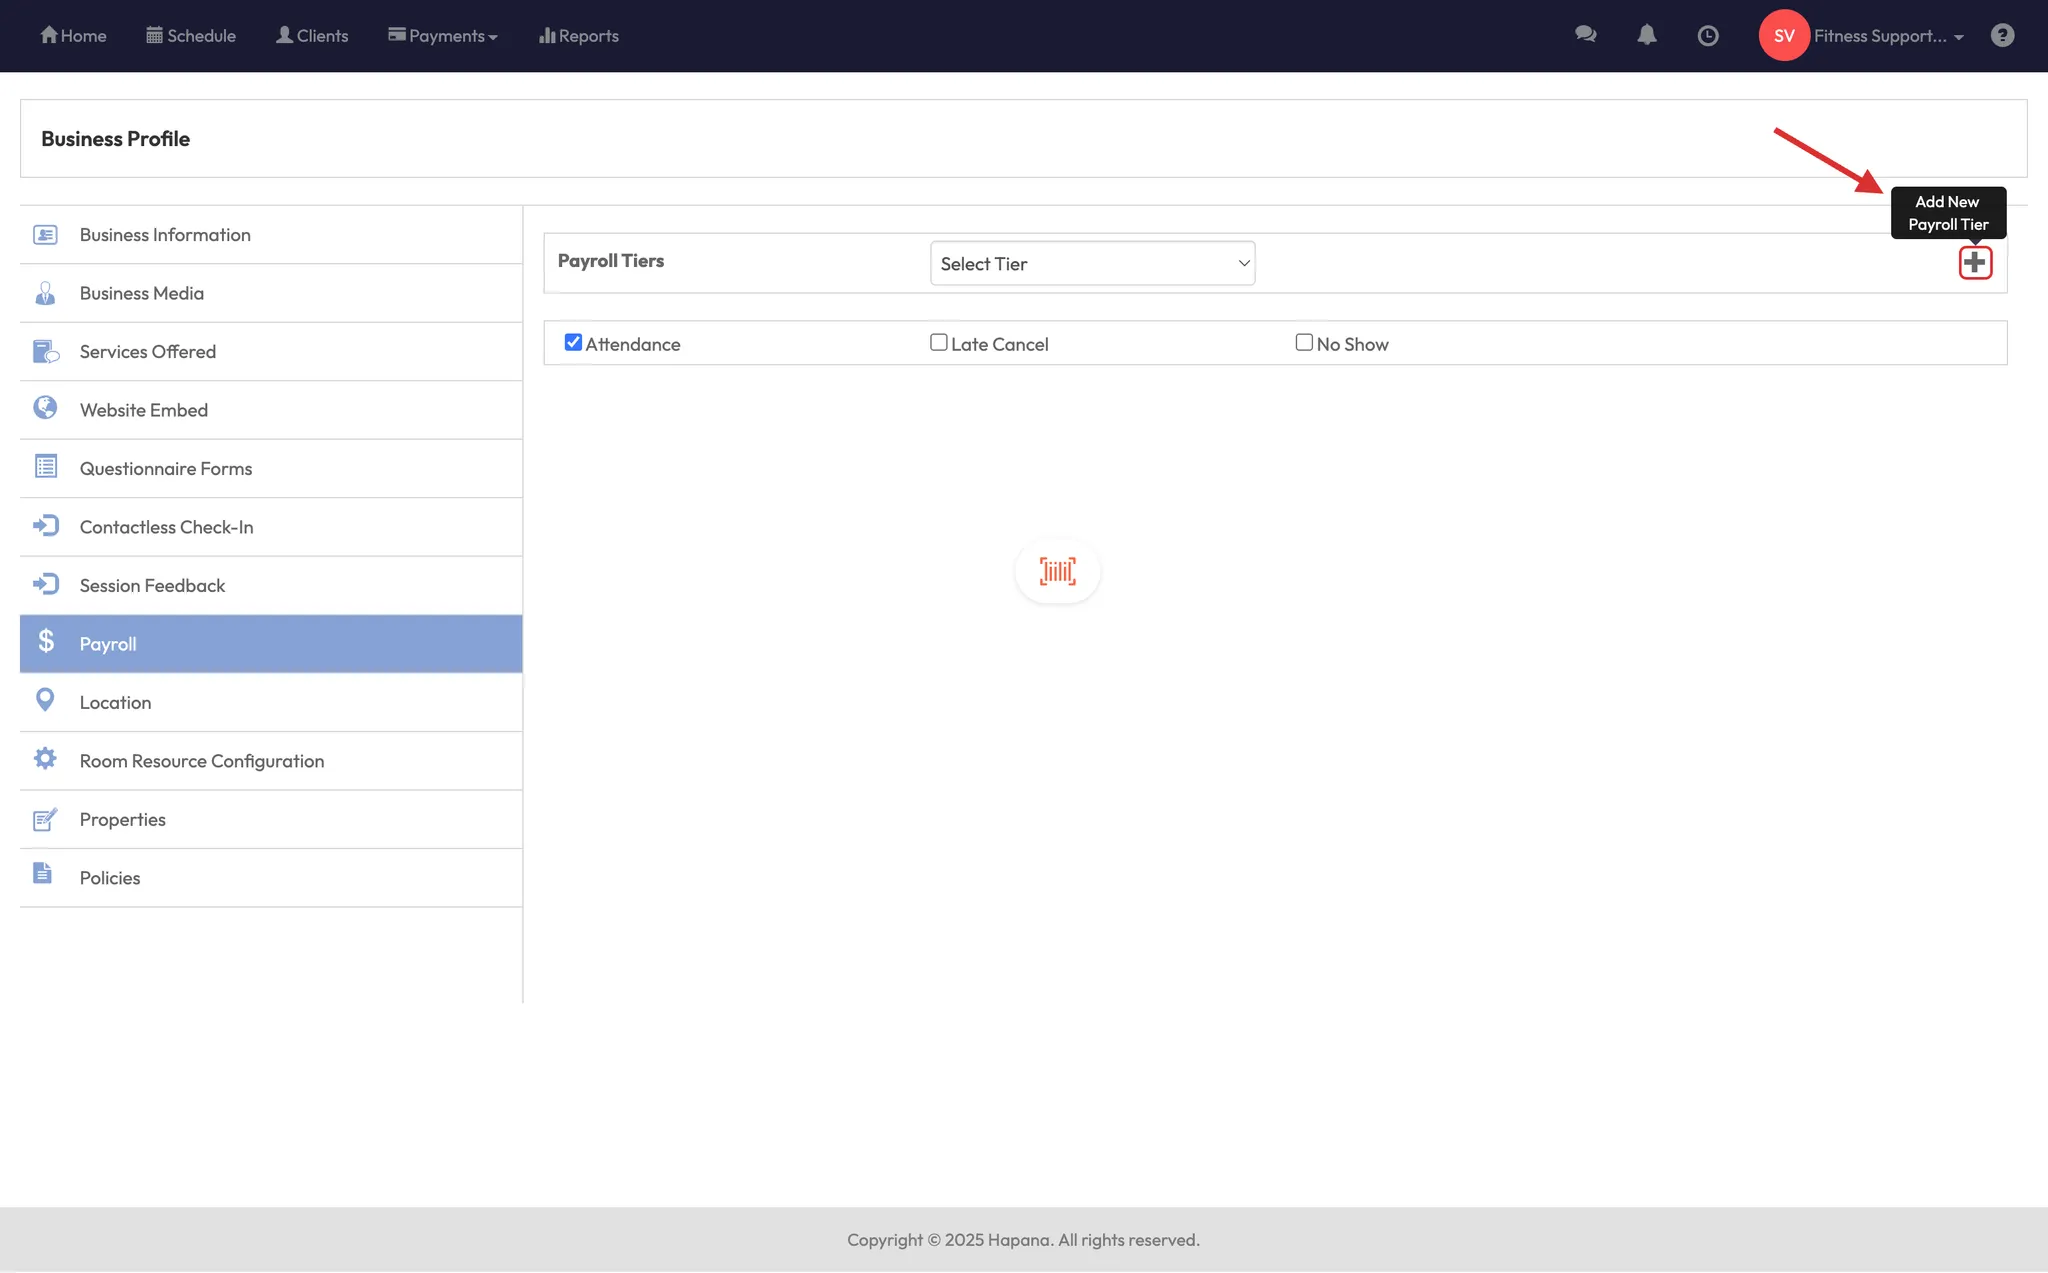Open the help question mark icon
This screenshot has width=2048, height=1273.
coord(2001,36)
